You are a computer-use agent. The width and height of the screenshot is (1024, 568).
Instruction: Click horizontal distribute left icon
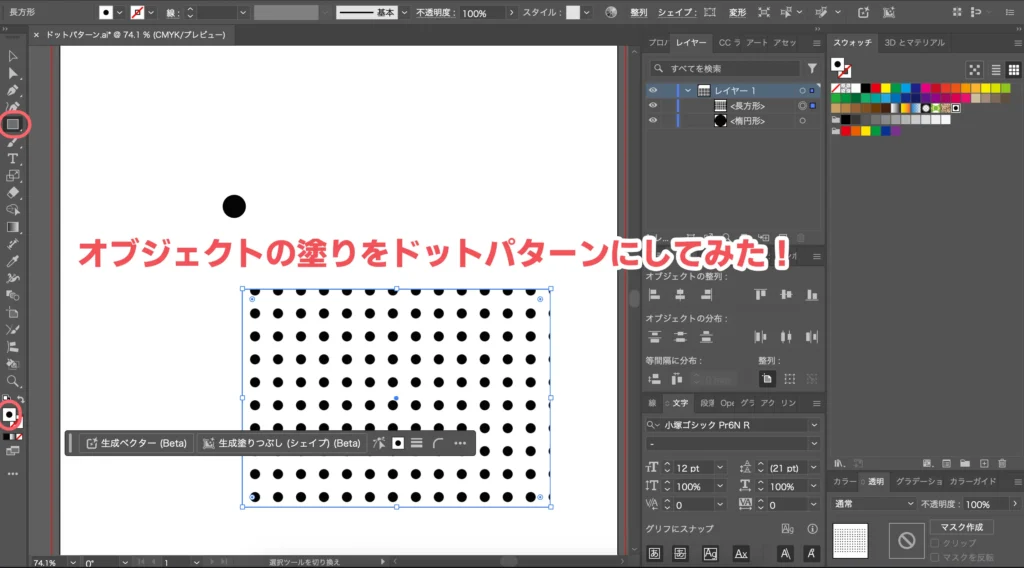(x=760, y=337)
